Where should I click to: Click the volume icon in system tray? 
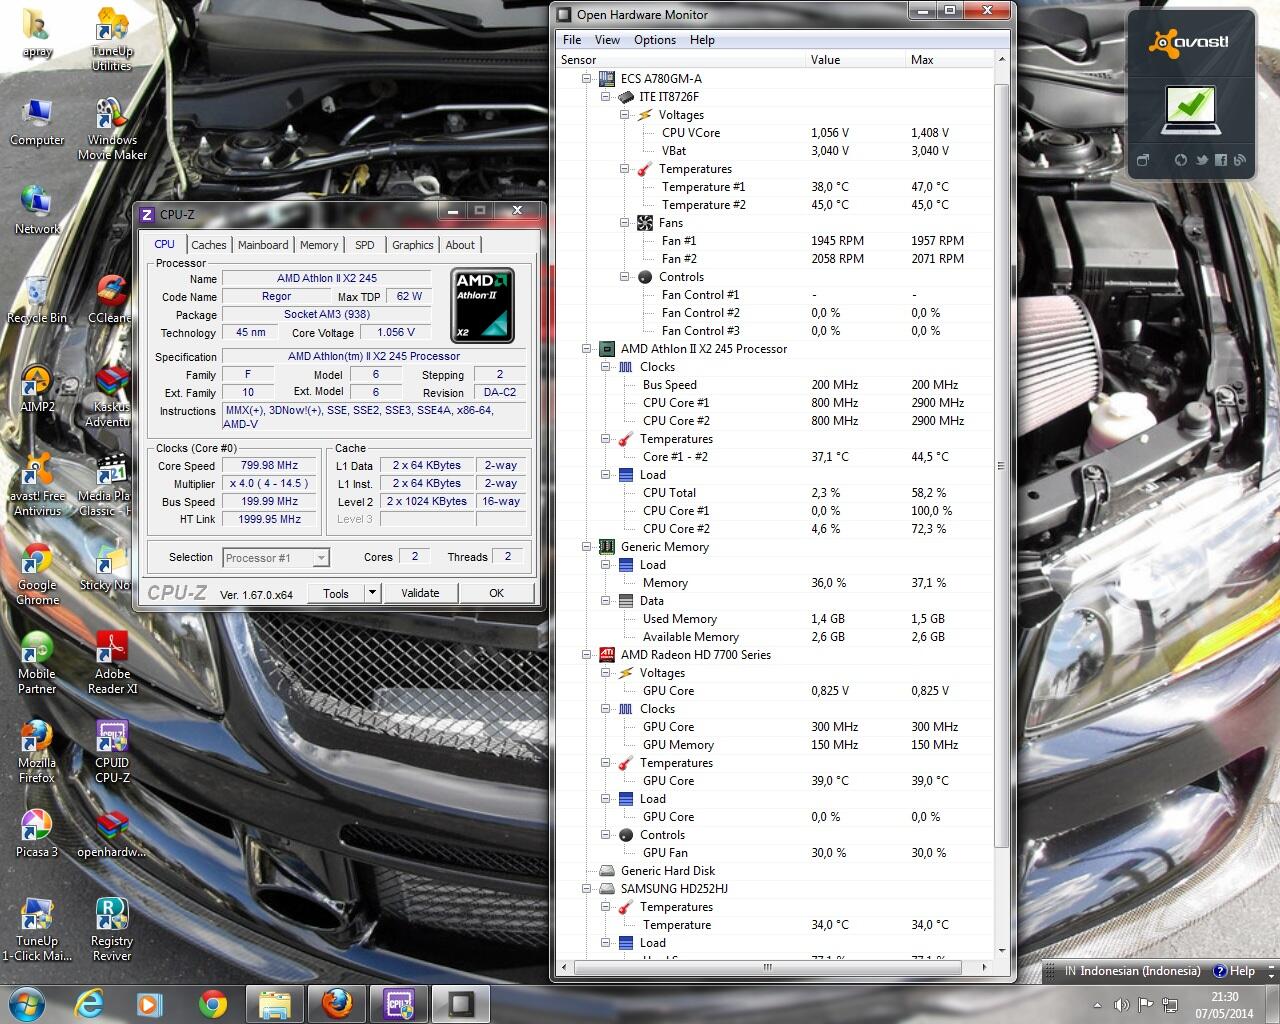click(1121, 1005)
